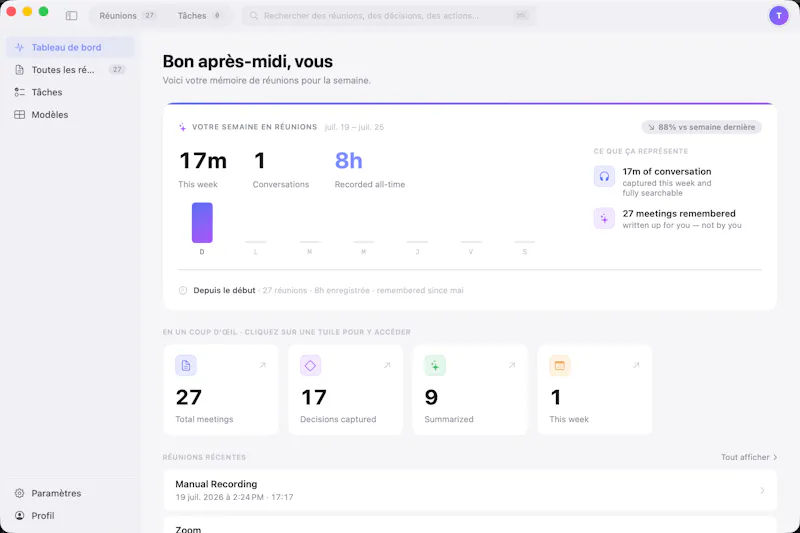The width and height of the screenshot is (800, 533).
Task: Open the user avatar T menu
Action: (779, 16)
